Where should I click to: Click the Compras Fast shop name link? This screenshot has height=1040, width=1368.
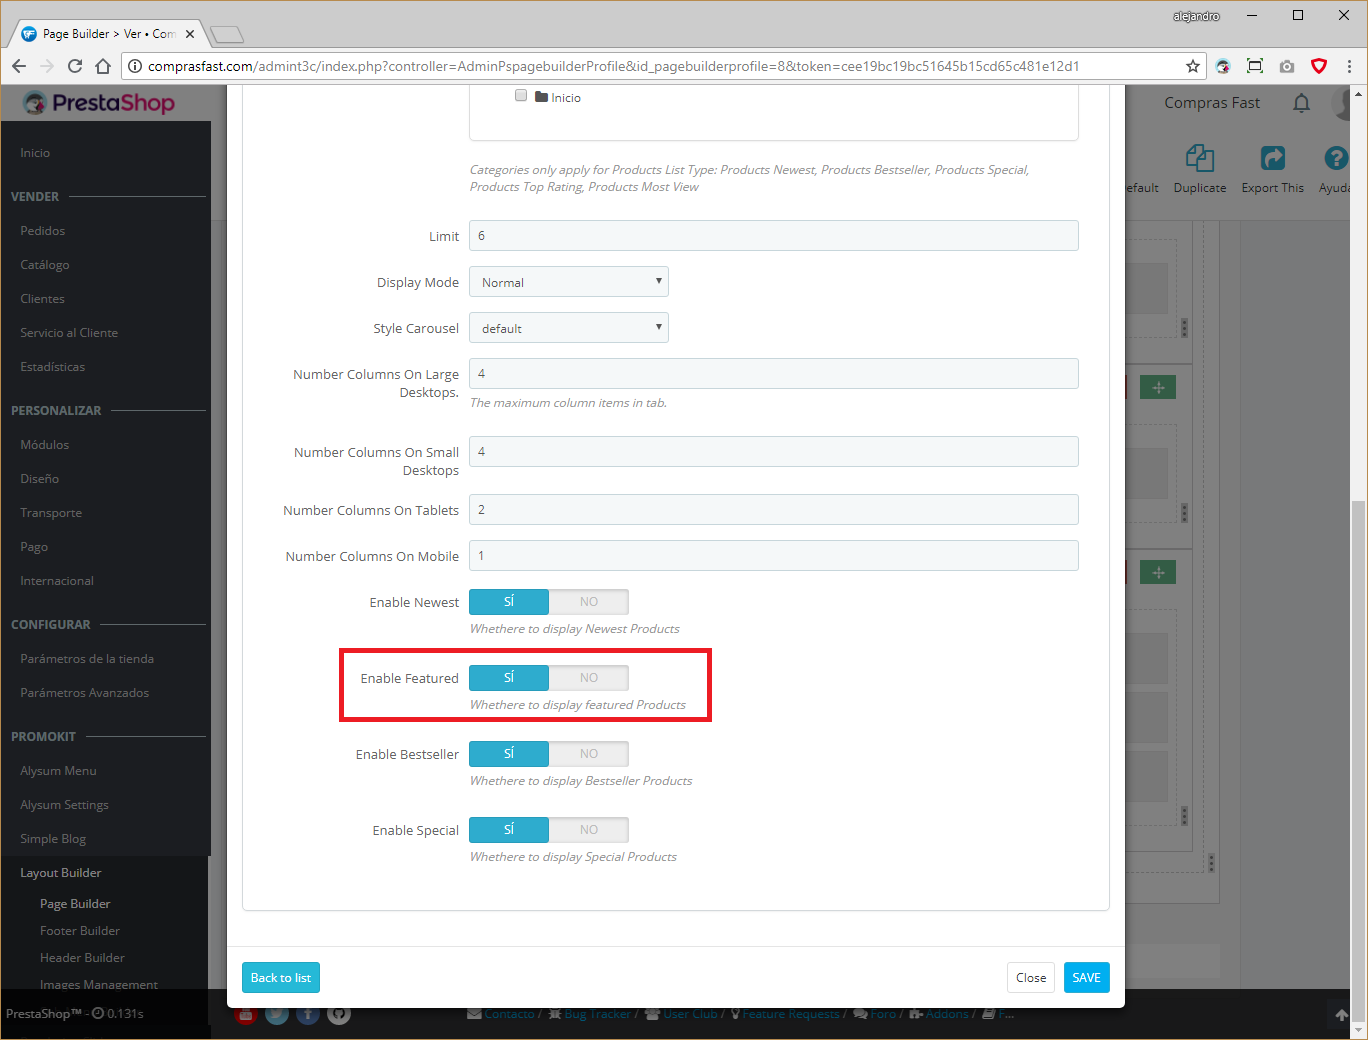1212,103
